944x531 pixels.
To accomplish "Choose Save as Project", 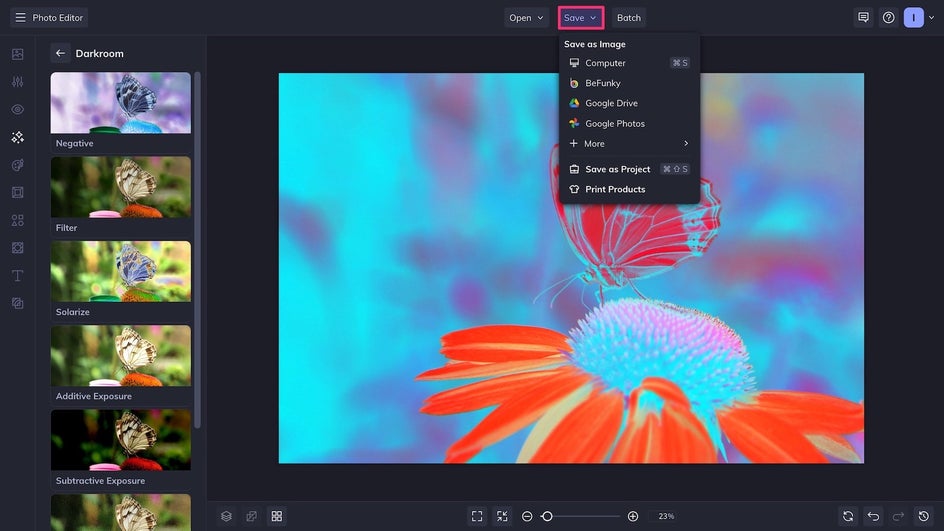I will point(629,169).
